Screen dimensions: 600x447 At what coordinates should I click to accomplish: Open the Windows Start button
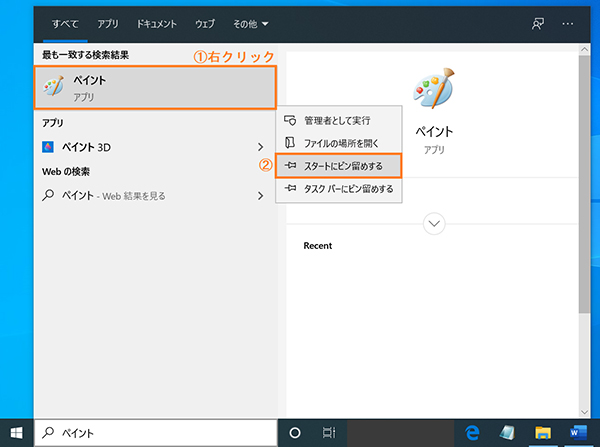coord(16,433)
